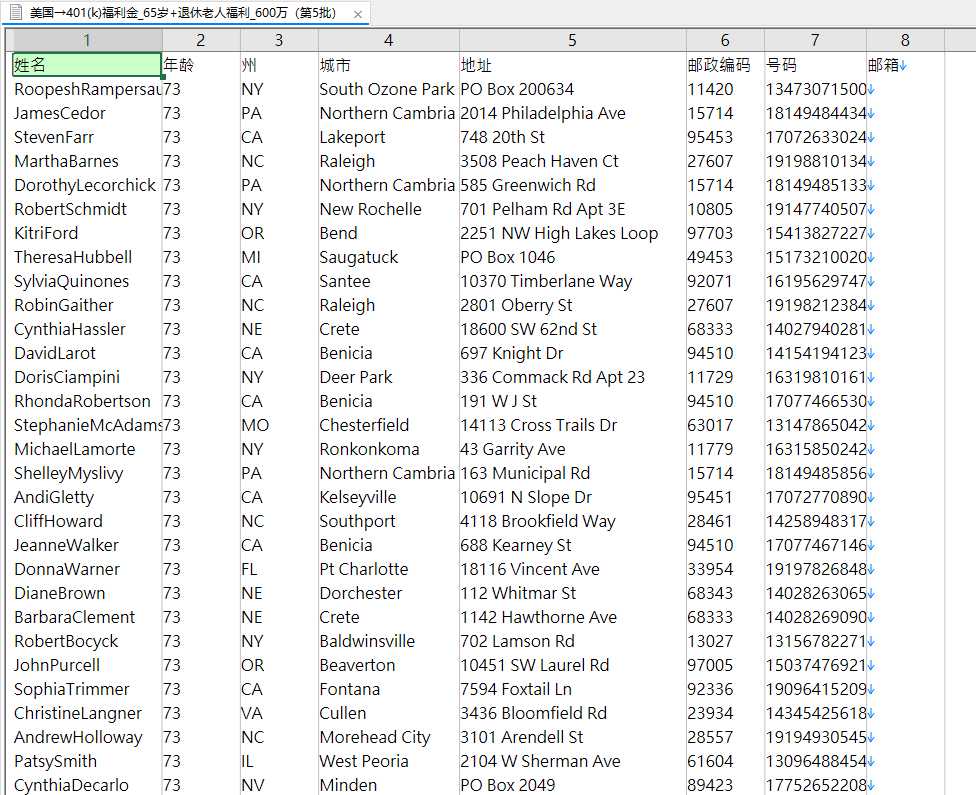This screenshot has width=976, height=795.
Task: Select column header 4
Action: point(388,40)
